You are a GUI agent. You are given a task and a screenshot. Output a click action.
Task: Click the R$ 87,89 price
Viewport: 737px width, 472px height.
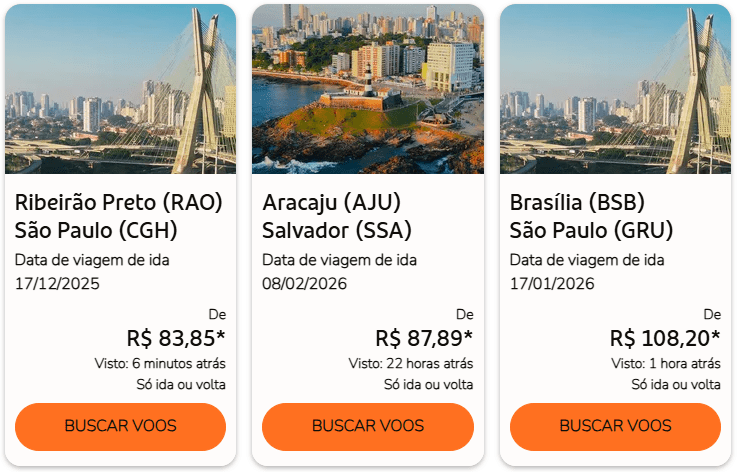point(424,338)
